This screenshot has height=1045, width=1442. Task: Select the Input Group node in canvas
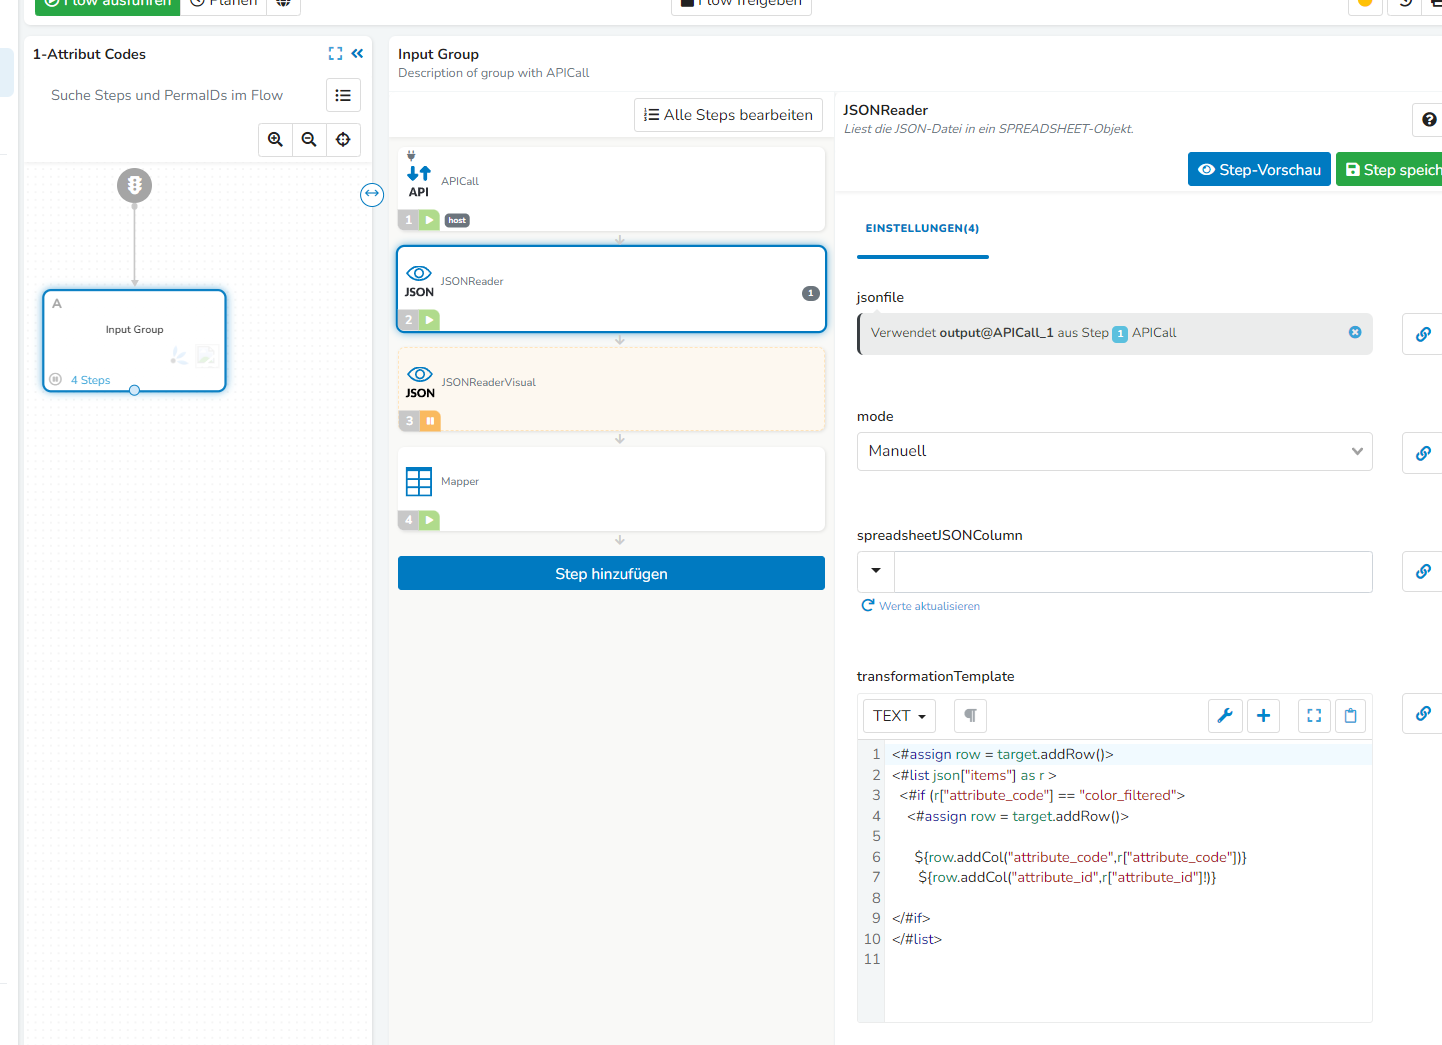pyautogui.click(x=135, y=341)
